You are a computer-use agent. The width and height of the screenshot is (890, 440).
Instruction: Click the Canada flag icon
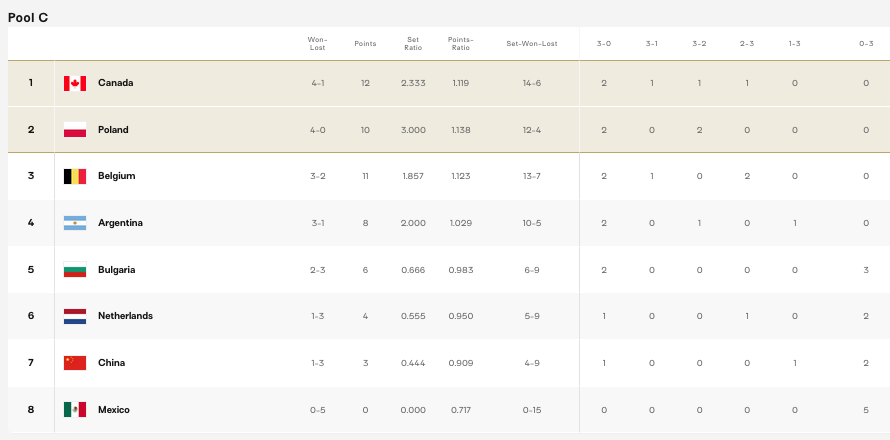point(75,83)
